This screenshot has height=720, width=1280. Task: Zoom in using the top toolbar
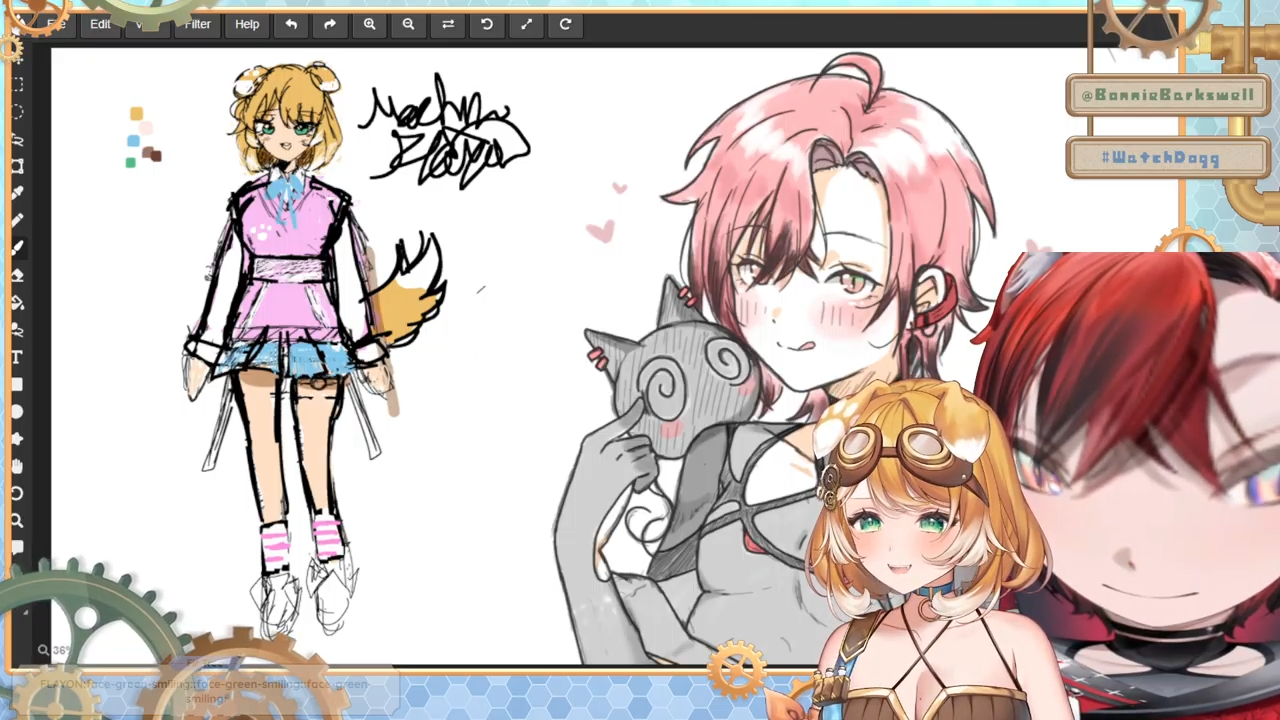(x=369, y=24)
